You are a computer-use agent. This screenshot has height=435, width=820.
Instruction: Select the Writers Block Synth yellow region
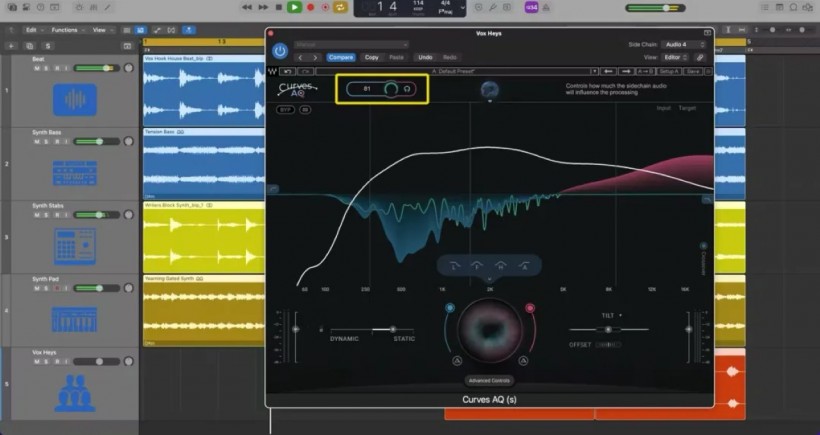tap(204, 237)
